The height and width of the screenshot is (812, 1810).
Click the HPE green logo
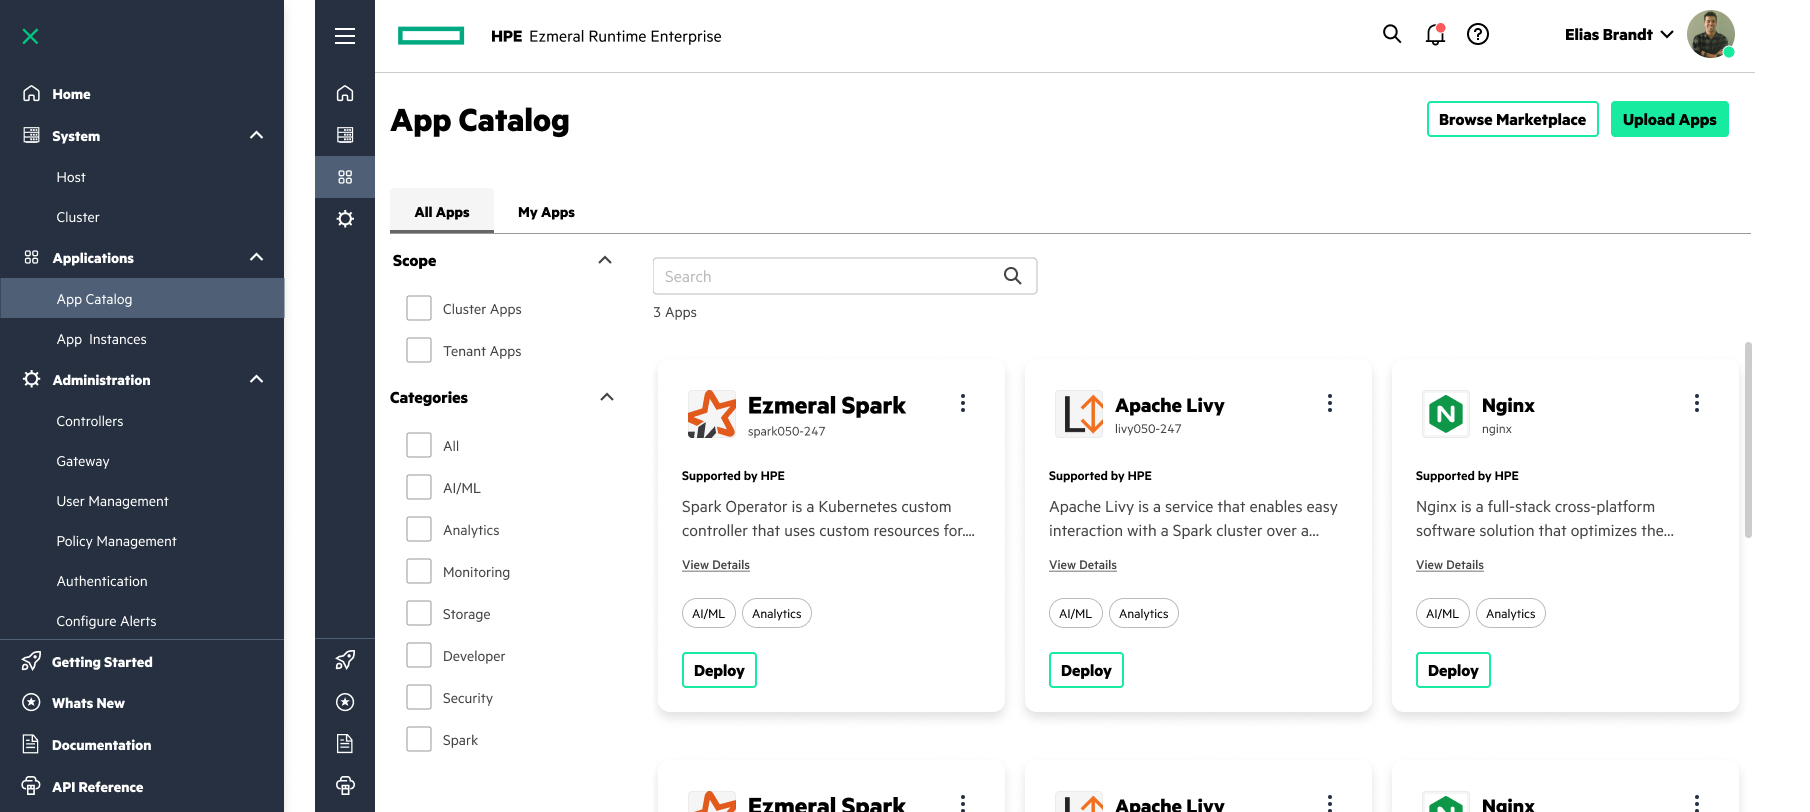tap(431, 36)
